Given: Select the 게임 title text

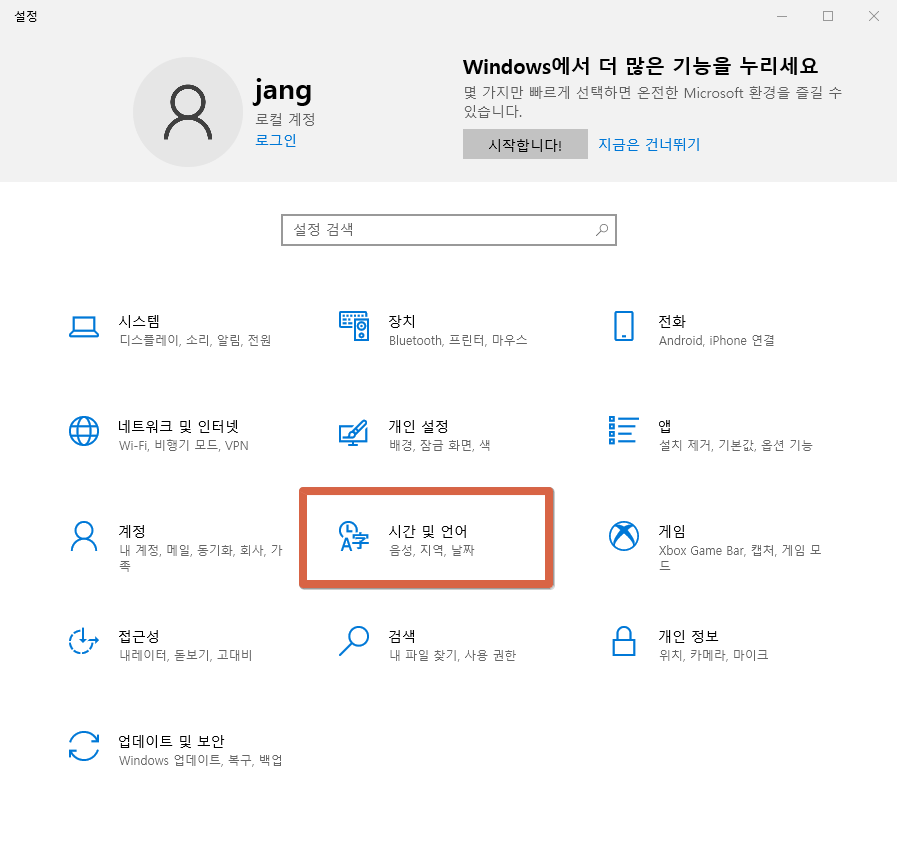Looking at the screenshot, I should (x=672, y=531).
